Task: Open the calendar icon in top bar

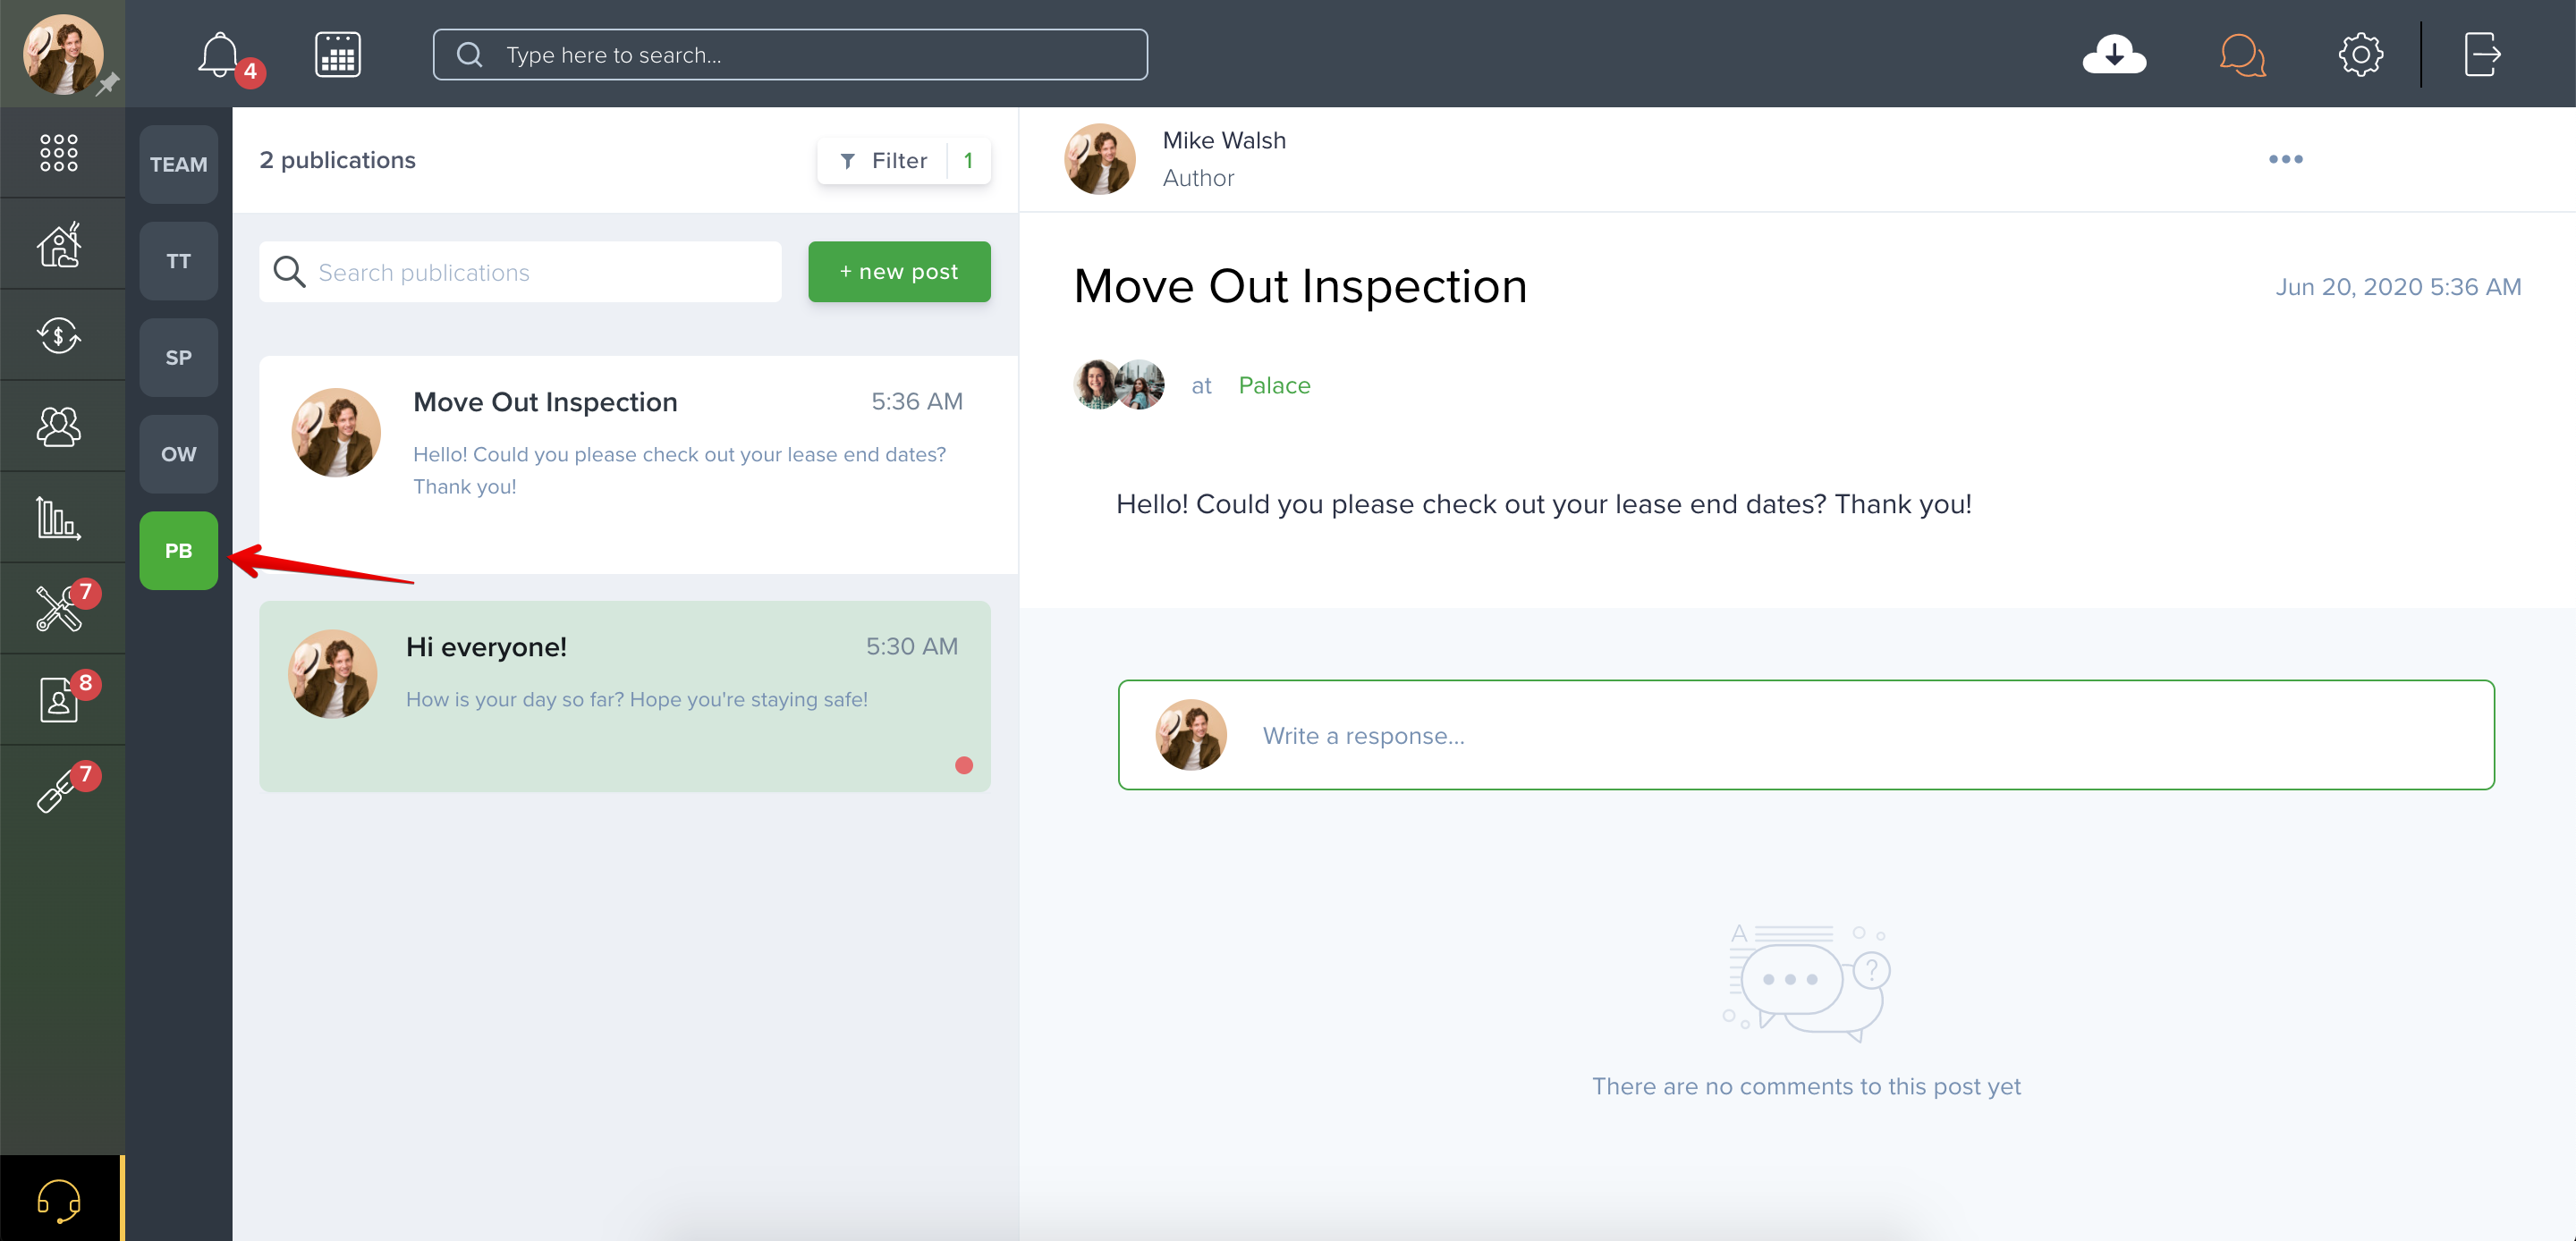Action: tap(338, 54)
